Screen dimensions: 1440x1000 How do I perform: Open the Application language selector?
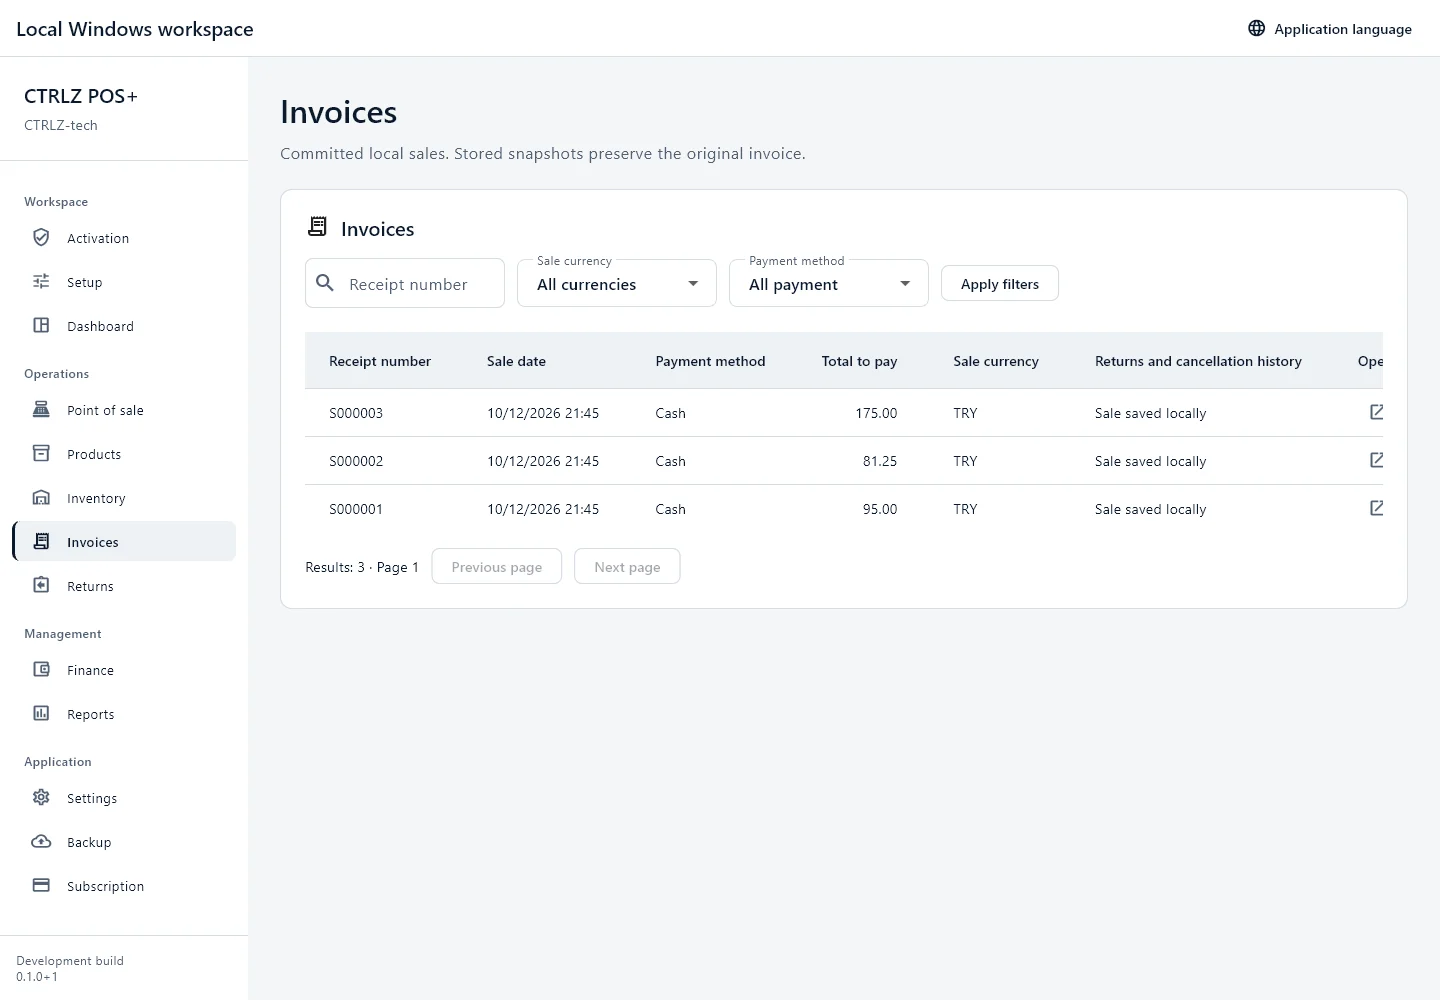pyautogui.click(x=1330, y=29)
